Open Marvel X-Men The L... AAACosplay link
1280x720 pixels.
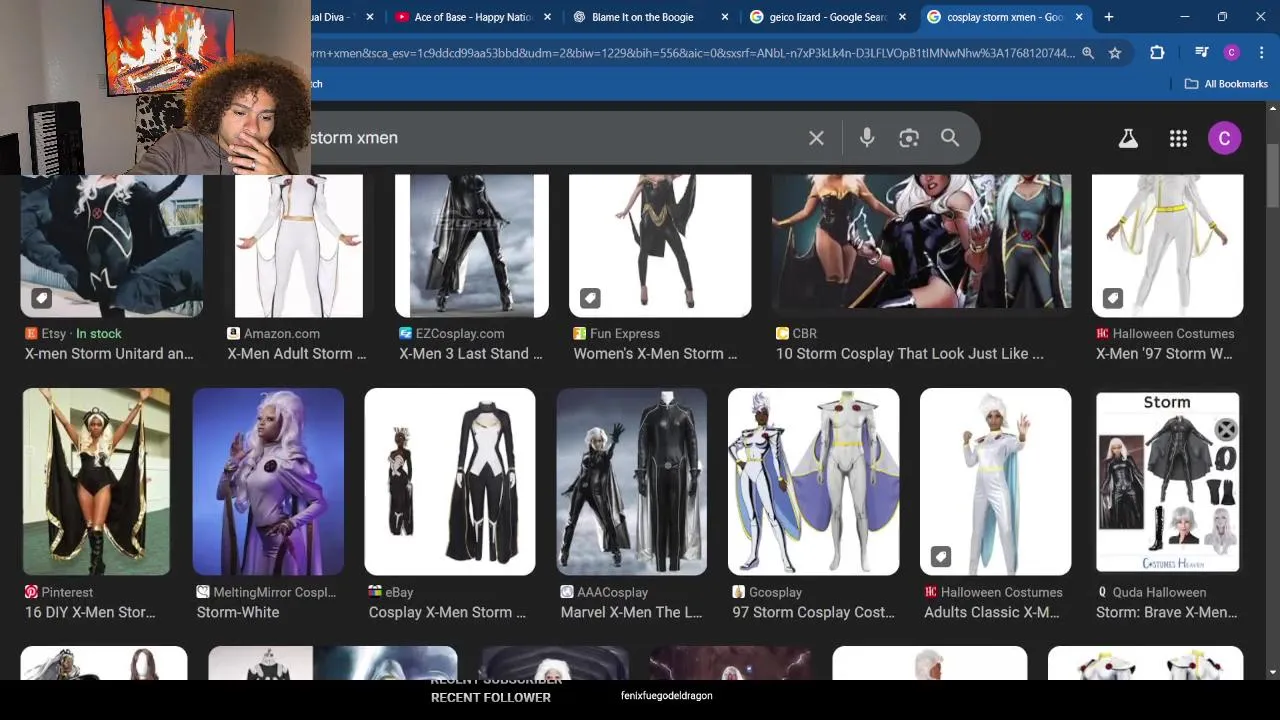point(631,612)
